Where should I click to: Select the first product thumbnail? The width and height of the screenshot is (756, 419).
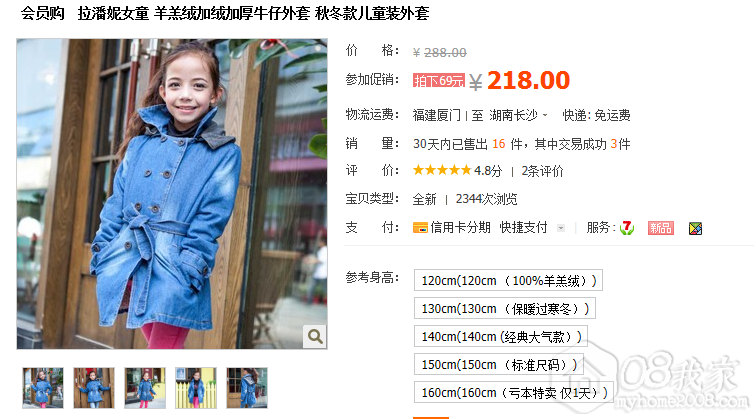[43, 388]
